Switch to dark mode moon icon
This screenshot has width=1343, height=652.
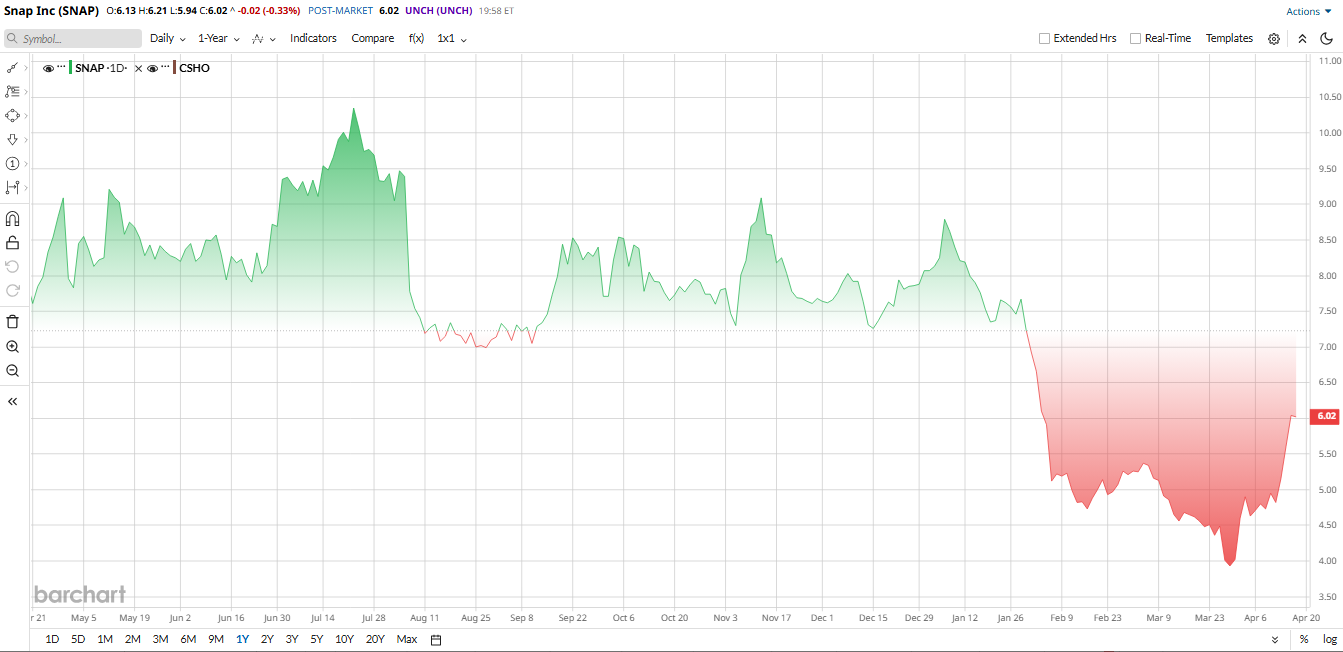[x=1327, y=38]
